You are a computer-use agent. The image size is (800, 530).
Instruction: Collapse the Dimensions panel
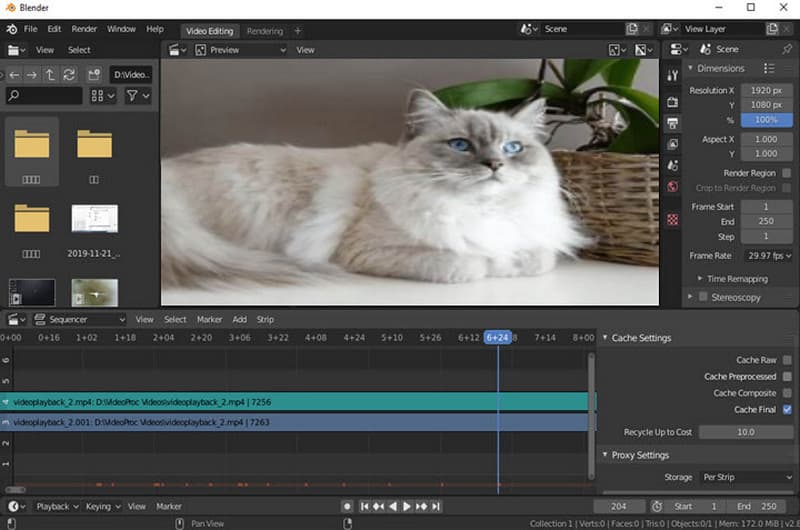point(690,68)
